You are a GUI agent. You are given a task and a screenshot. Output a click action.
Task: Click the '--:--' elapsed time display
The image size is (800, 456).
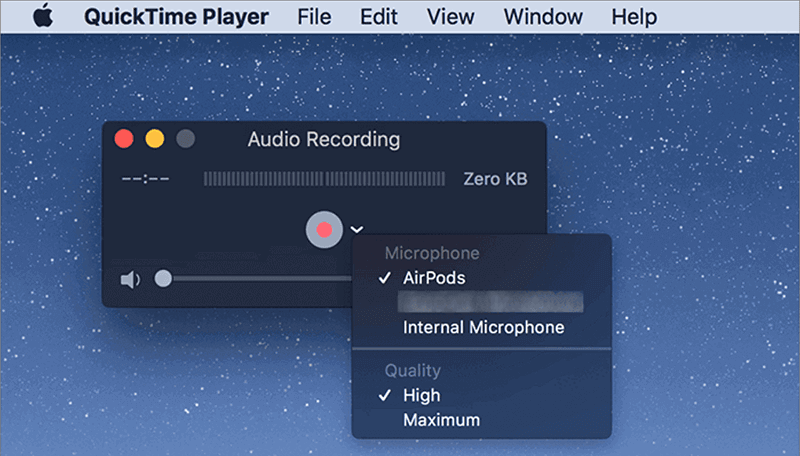[145, 179]
